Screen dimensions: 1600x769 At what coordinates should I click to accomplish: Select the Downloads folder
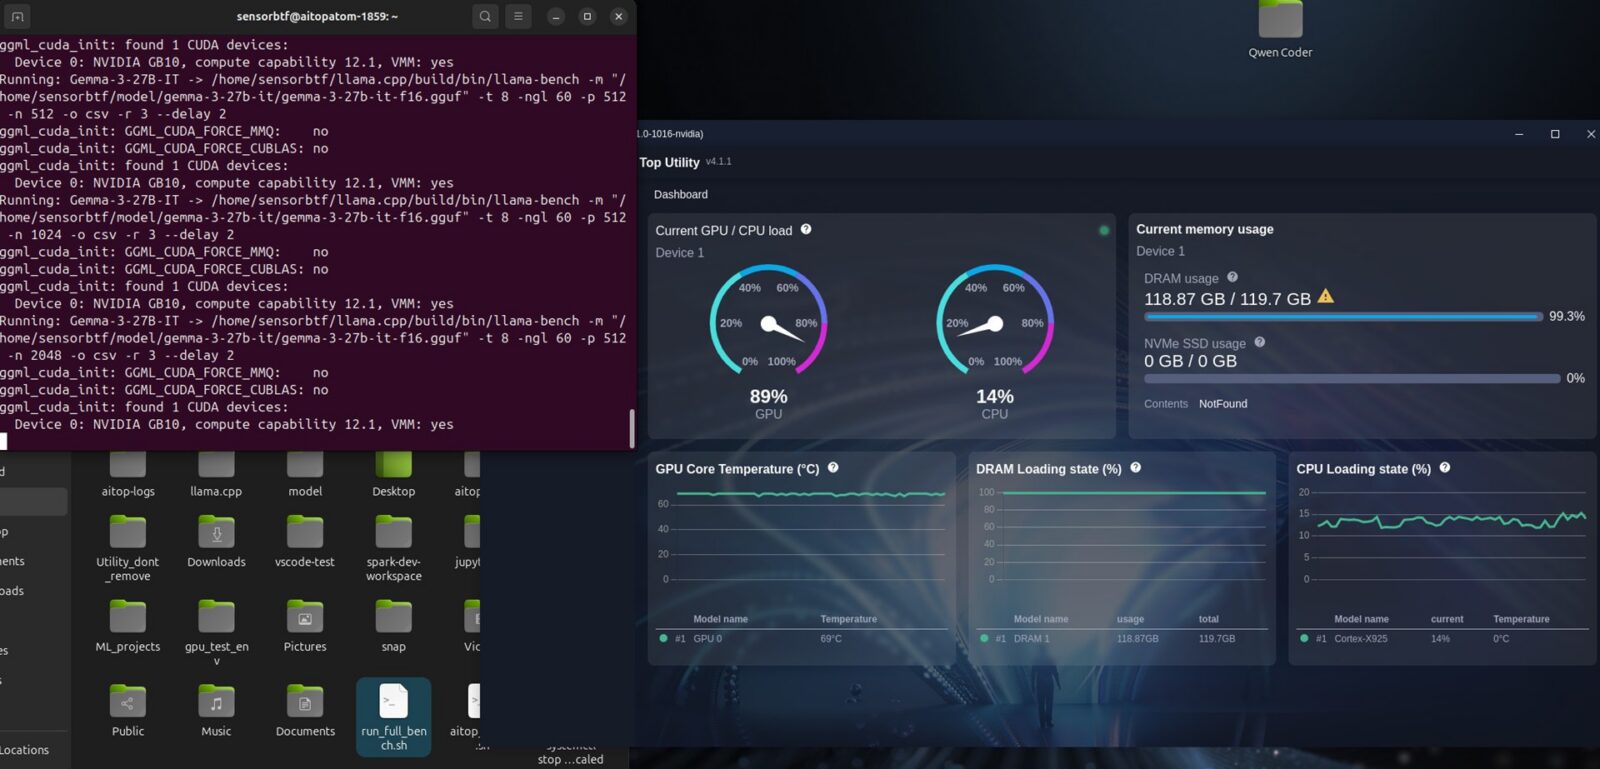(x=216, y=541)
